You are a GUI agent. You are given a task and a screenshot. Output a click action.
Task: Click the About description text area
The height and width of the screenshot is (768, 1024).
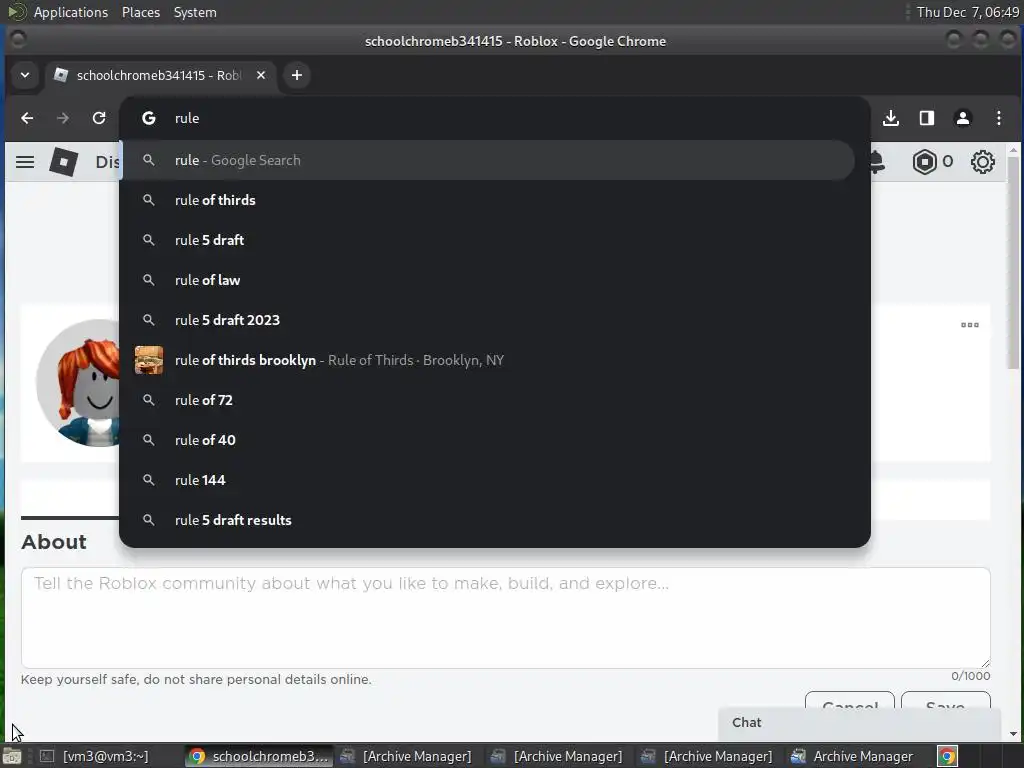tap(505, 618)
